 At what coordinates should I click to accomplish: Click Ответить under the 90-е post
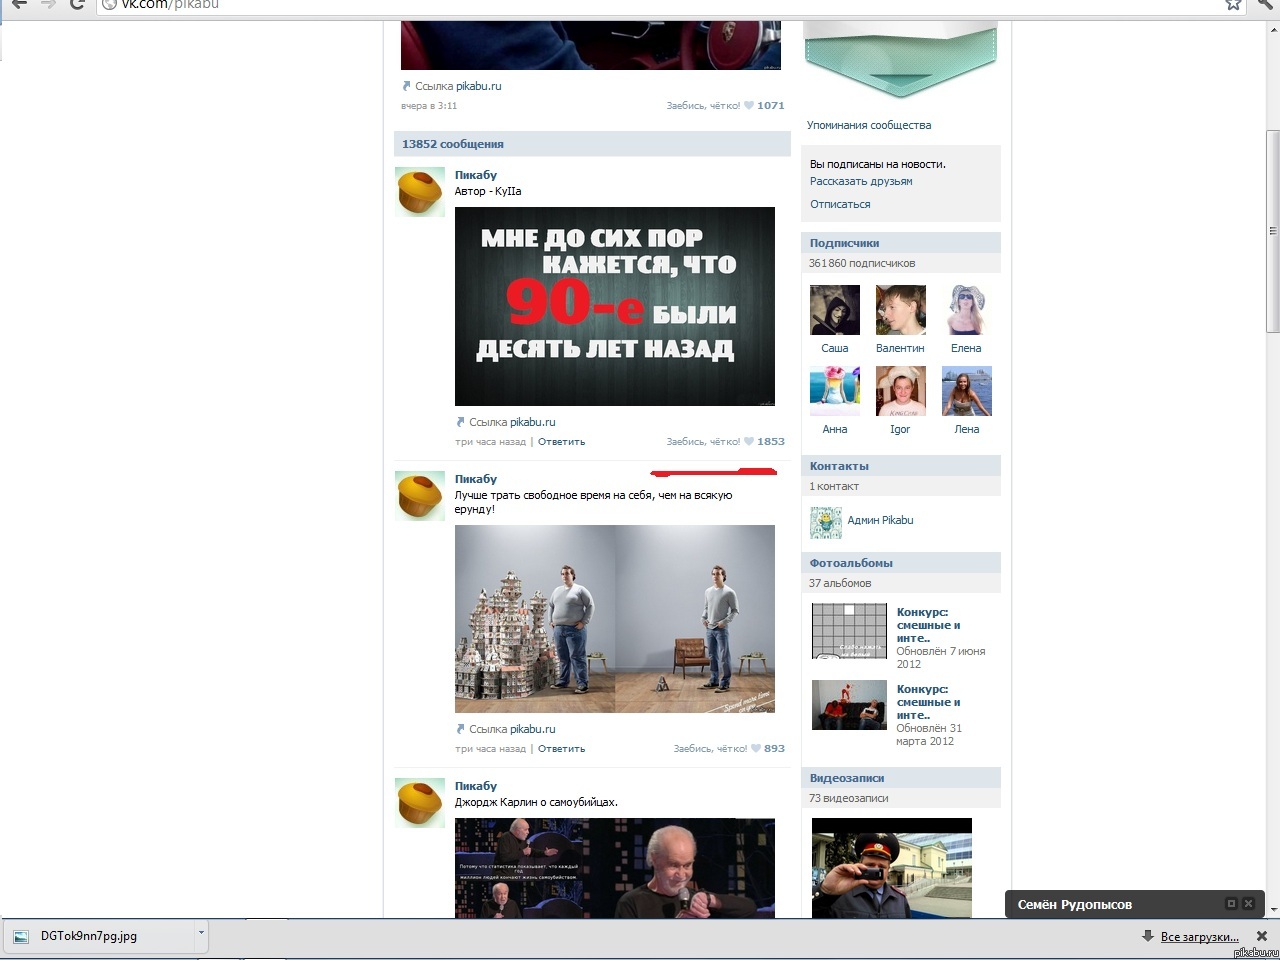561,441
